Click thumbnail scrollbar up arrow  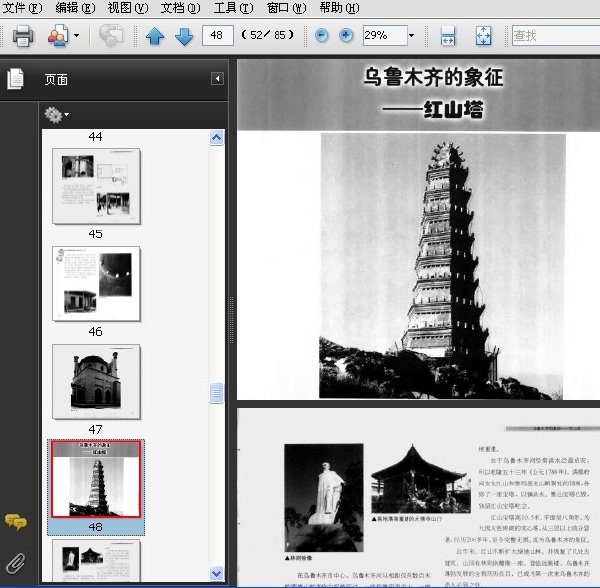point(216,138)
